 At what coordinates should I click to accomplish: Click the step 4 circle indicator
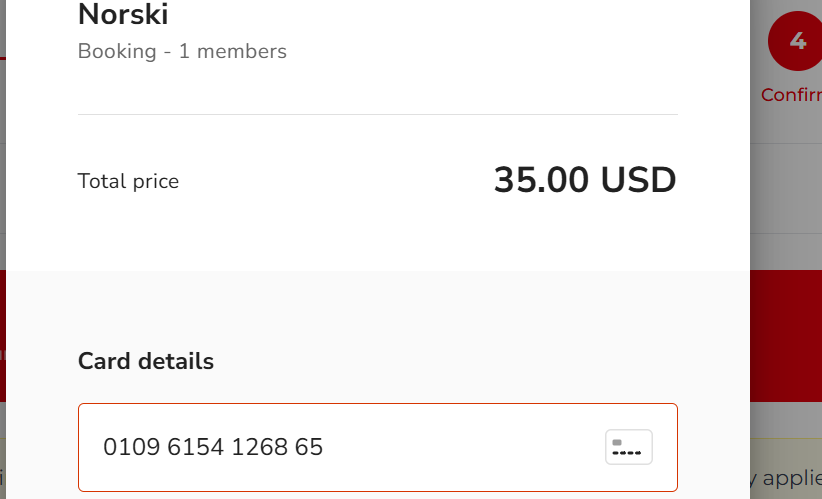[796, 42]
